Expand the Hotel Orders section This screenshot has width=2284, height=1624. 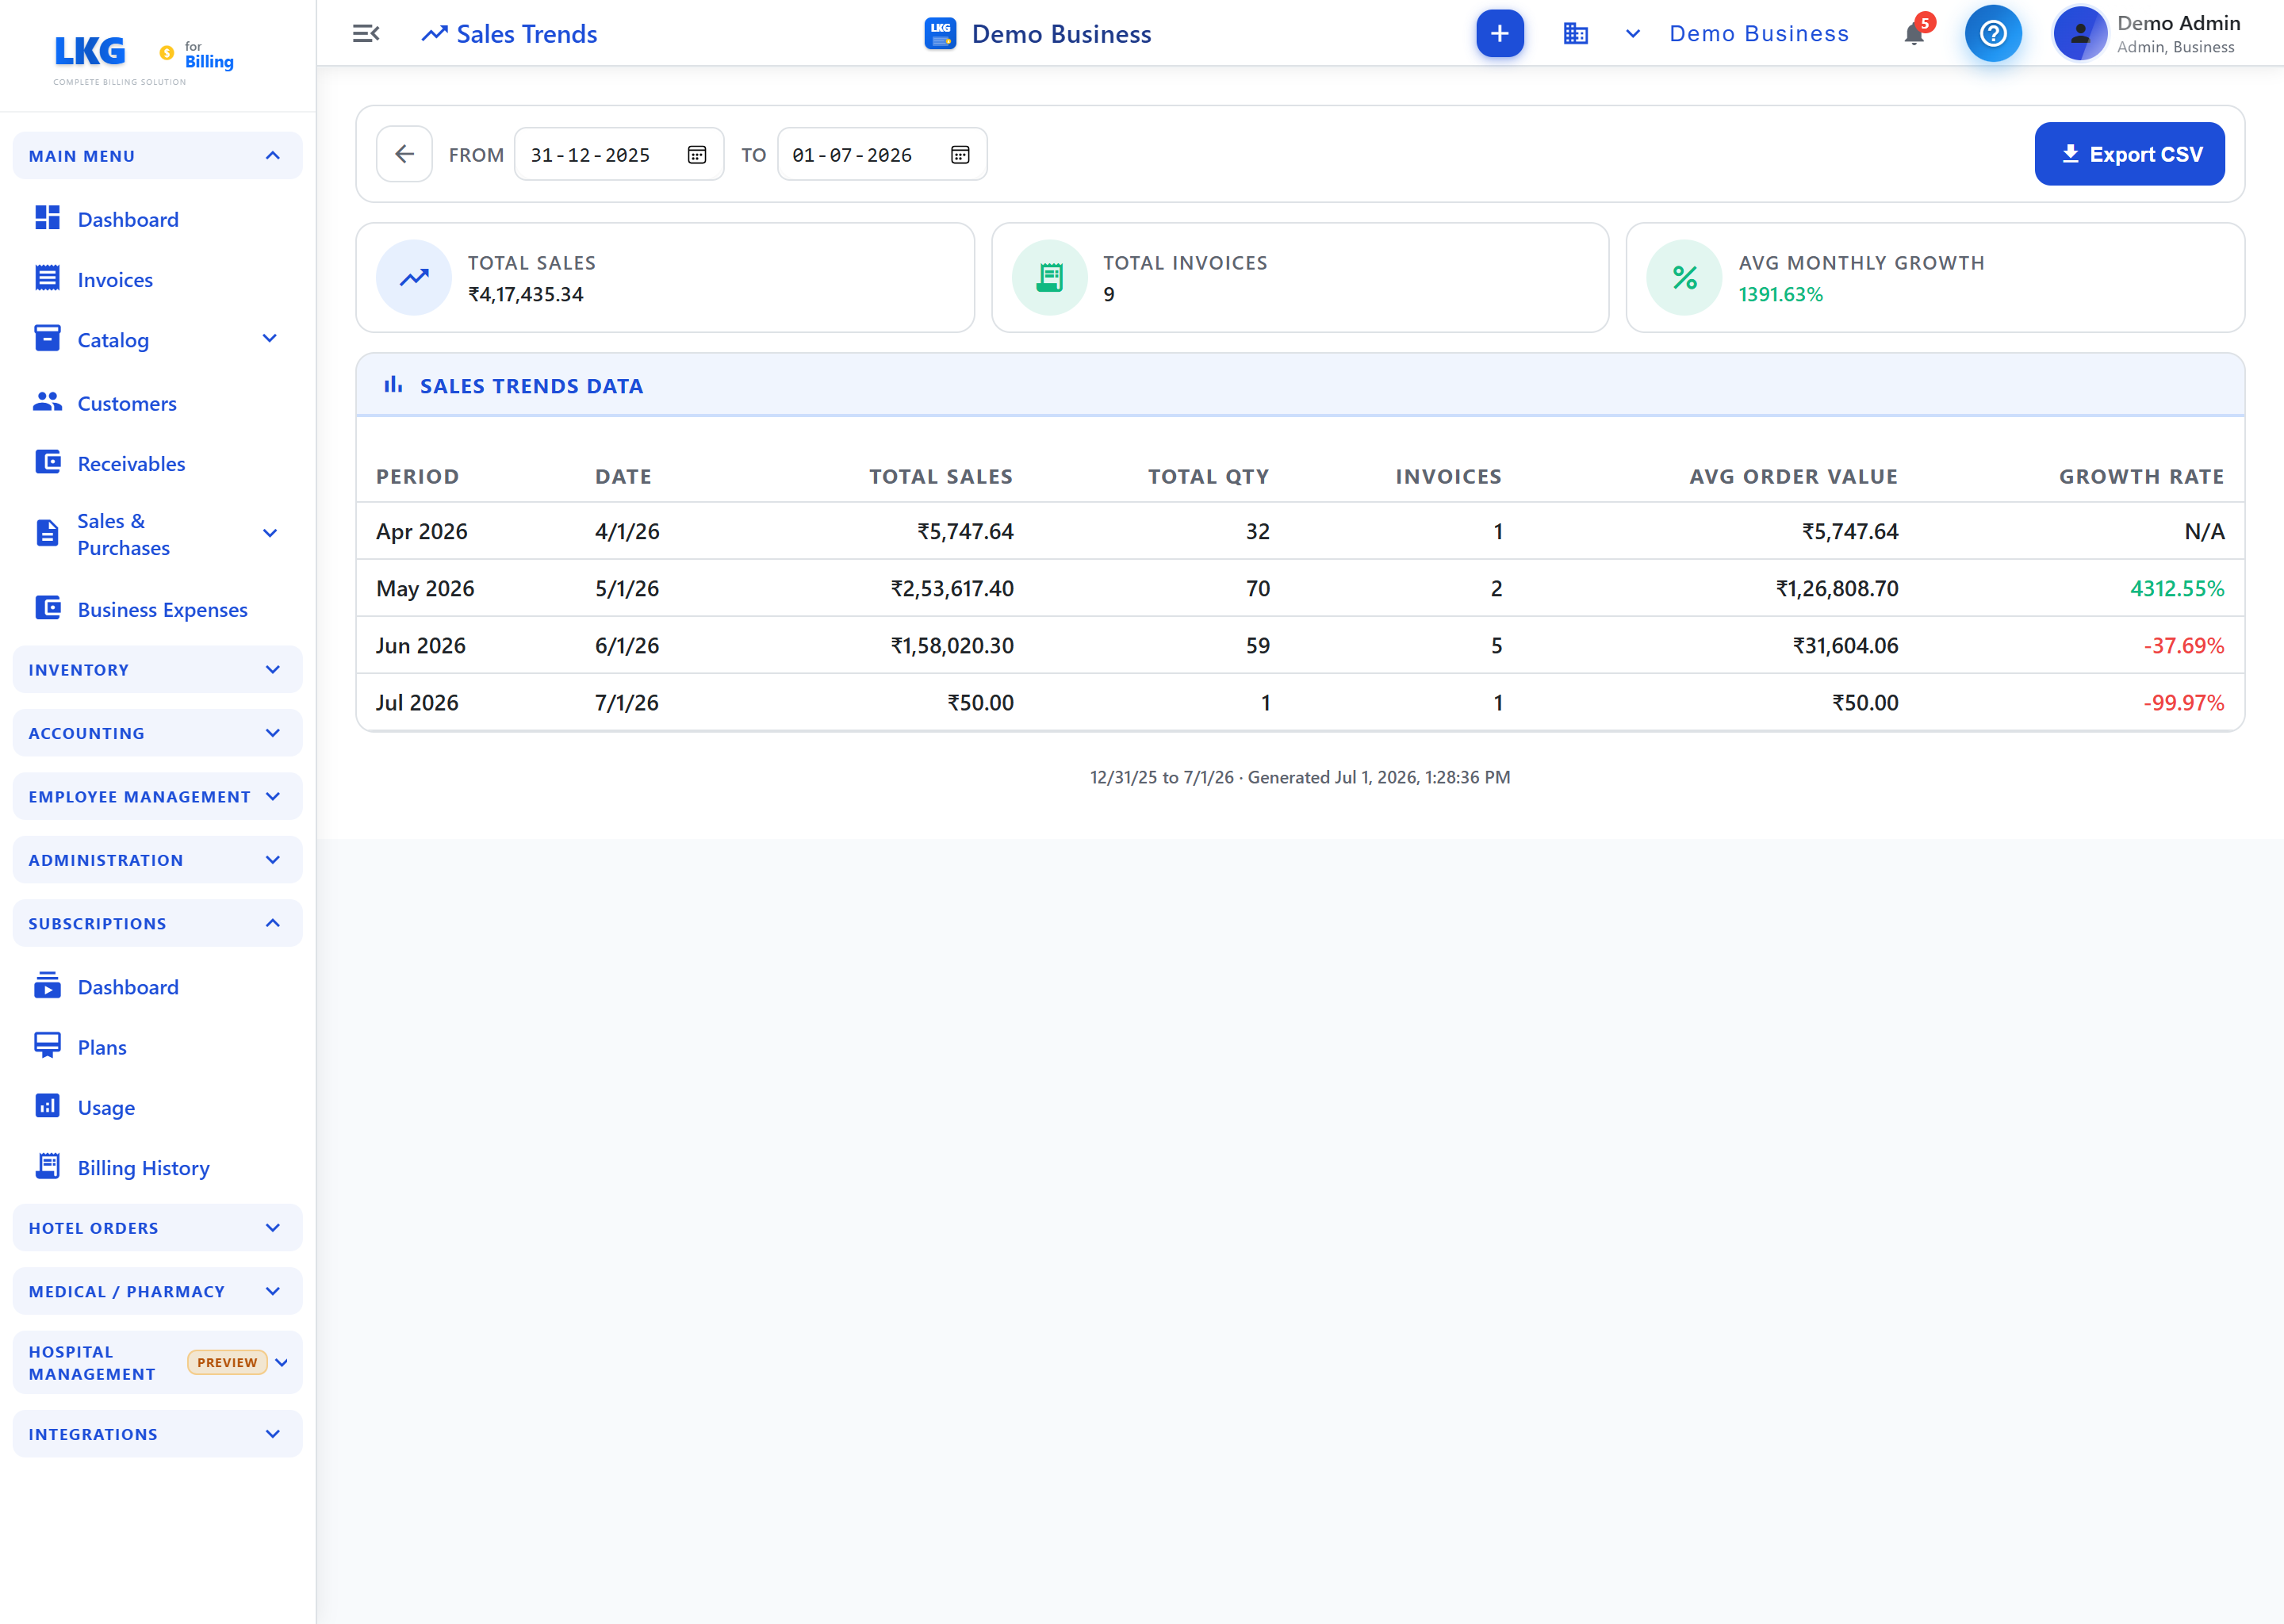click(157, 1228)
